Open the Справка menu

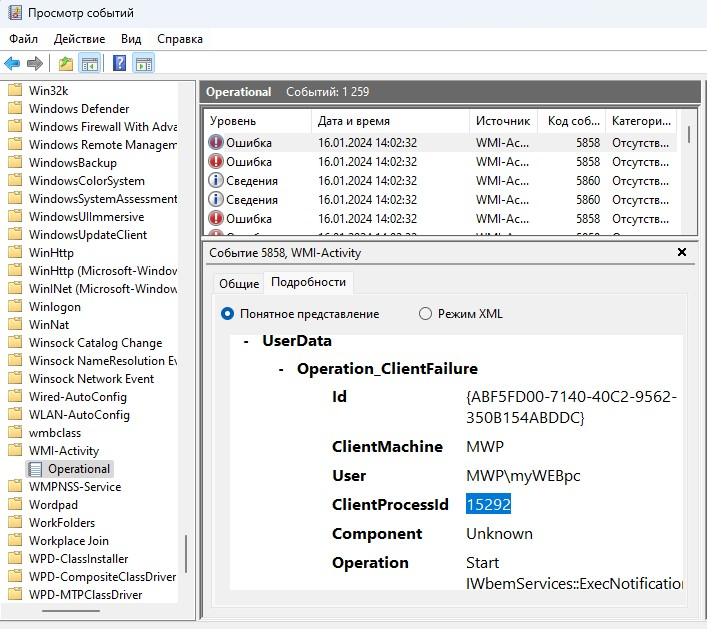click(180, 39)
